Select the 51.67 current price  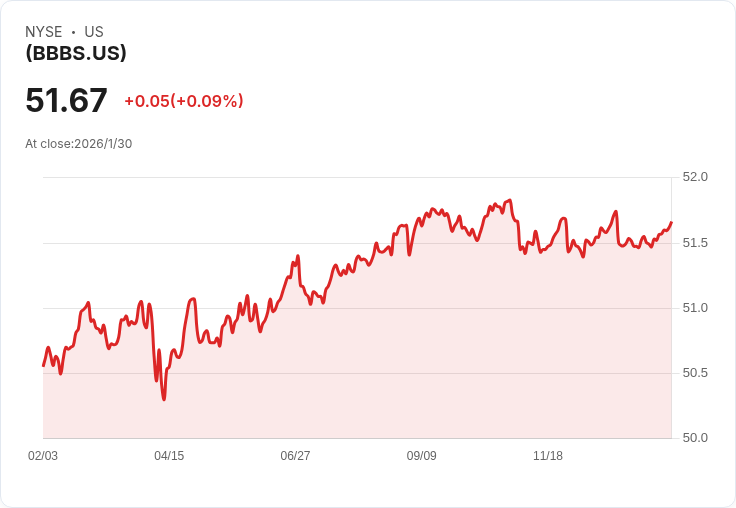[66, 100]
